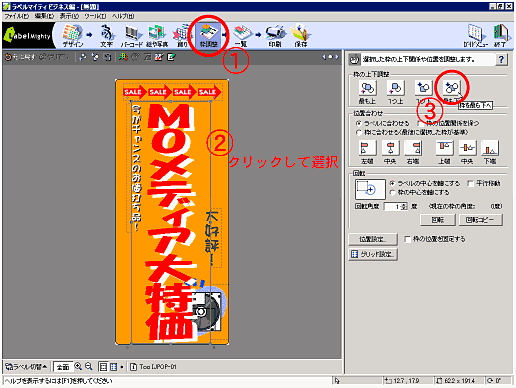516x388 pixels.
Task: Click the 回転 (Rotate) button
Action: (438, 220)
